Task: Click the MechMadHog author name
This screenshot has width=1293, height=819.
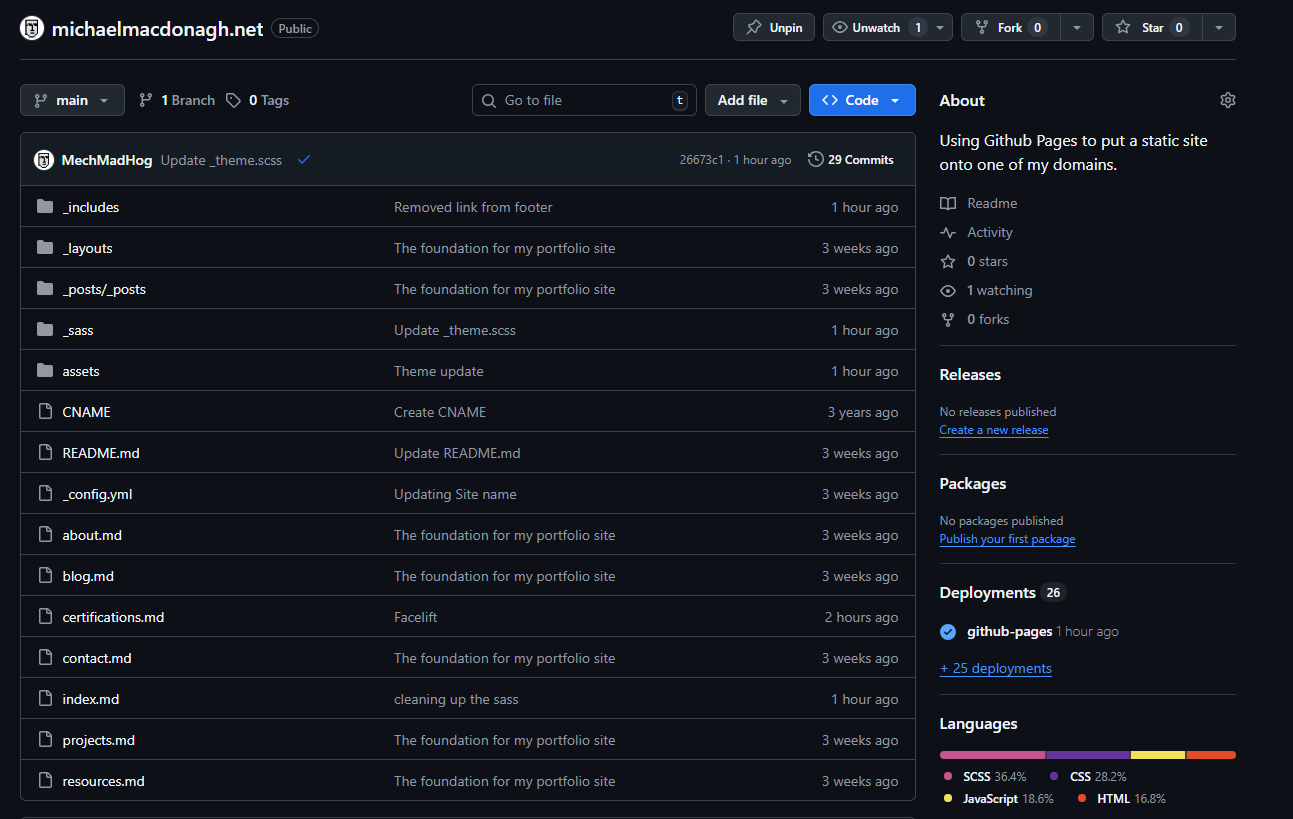Action: click(107, 160)
